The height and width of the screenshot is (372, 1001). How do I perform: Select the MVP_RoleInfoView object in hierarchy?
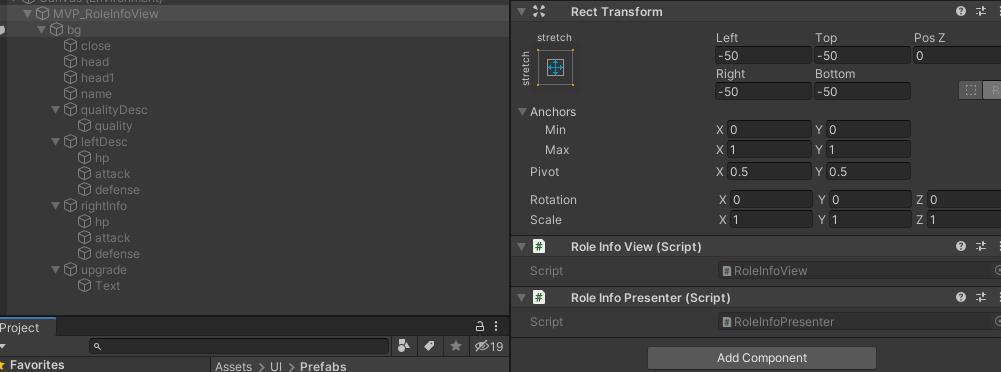point(105,13)
